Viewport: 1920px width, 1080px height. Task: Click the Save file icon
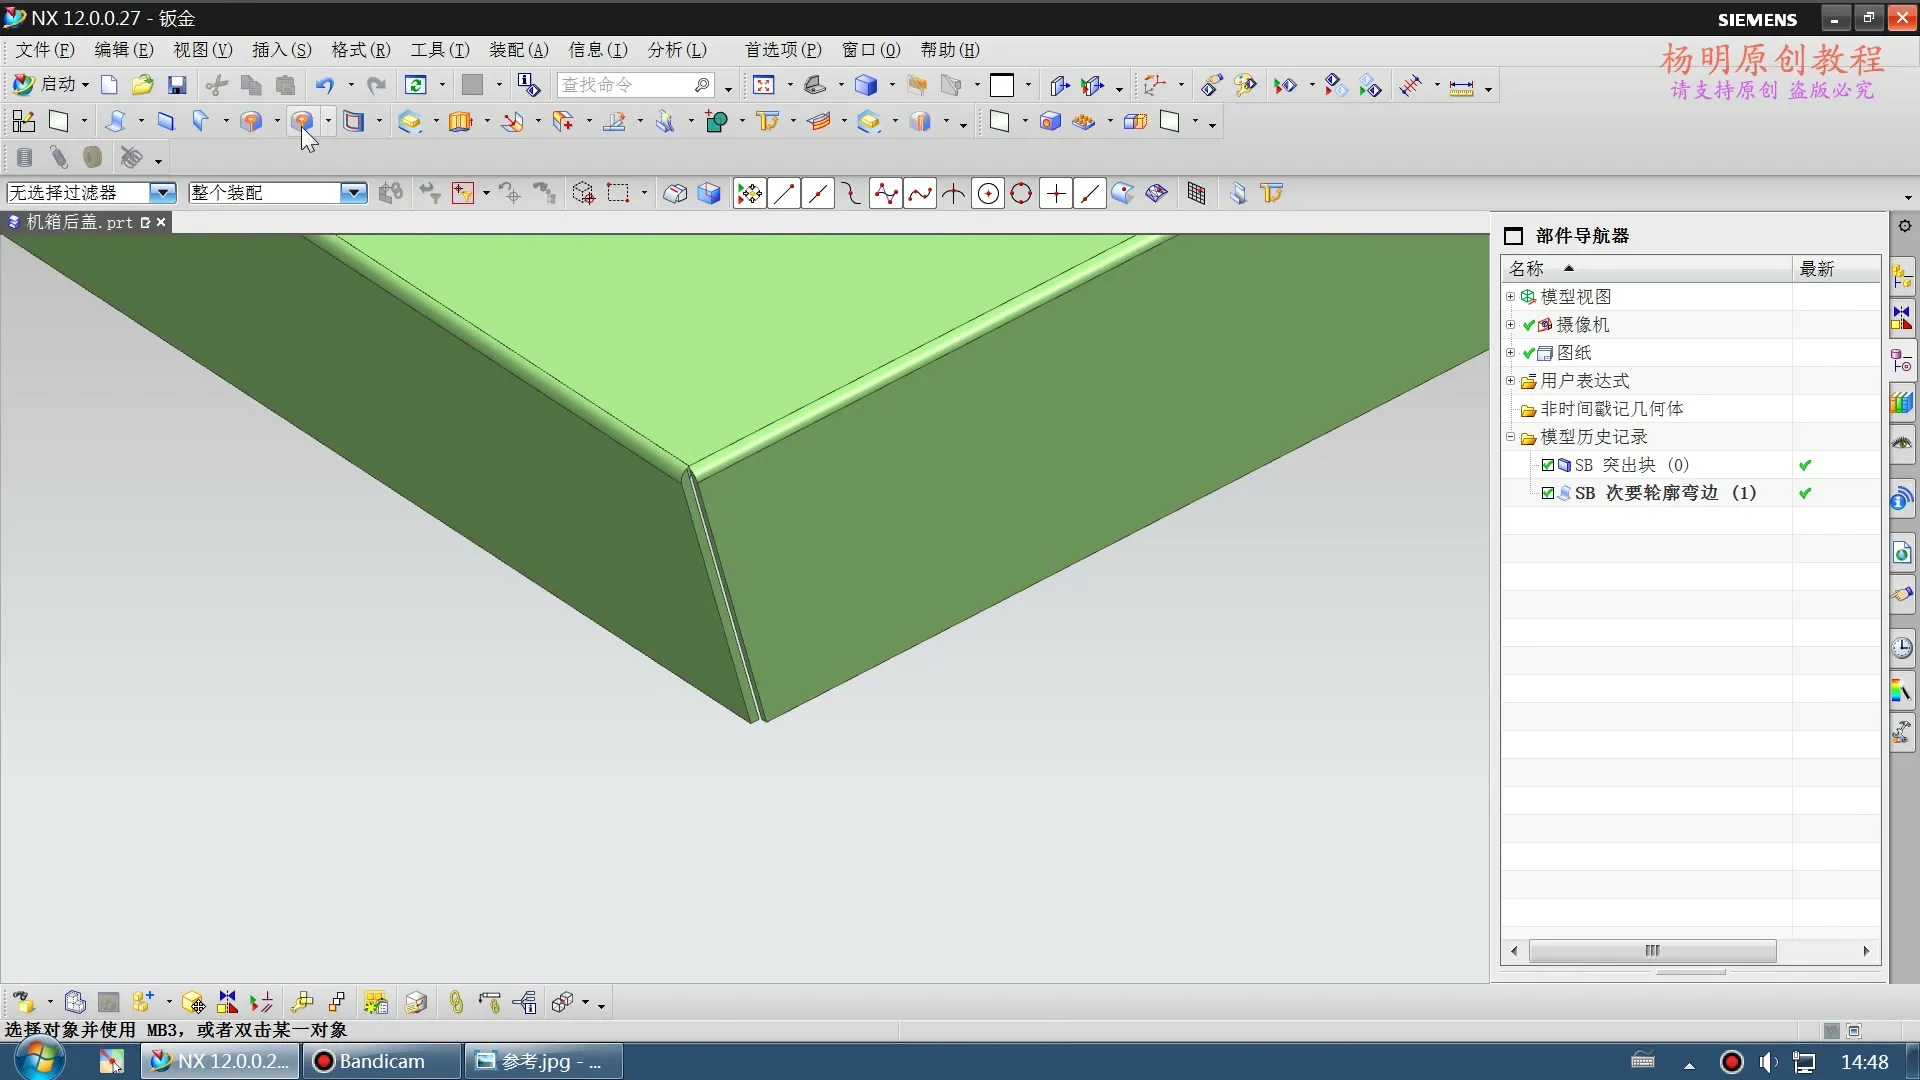click(177, 86)
